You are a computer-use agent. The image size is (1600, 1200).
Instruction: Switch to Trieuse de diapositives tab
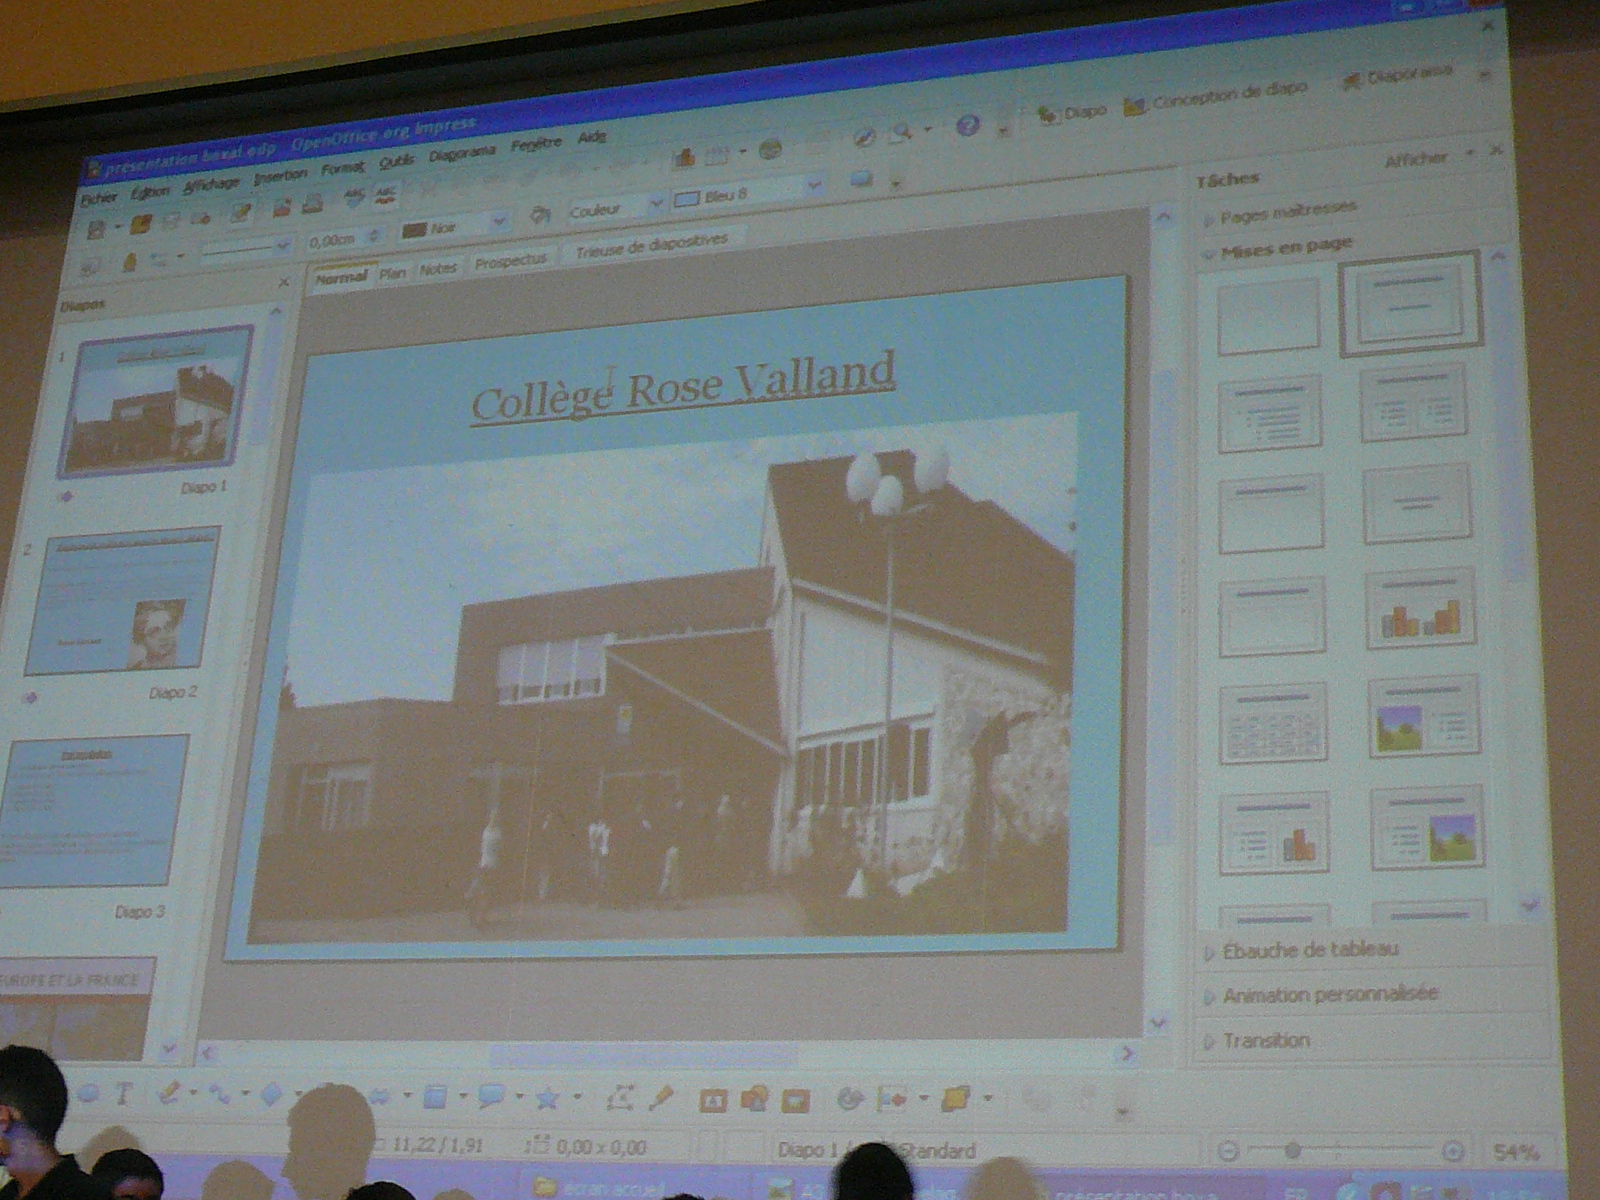(652, 245)
